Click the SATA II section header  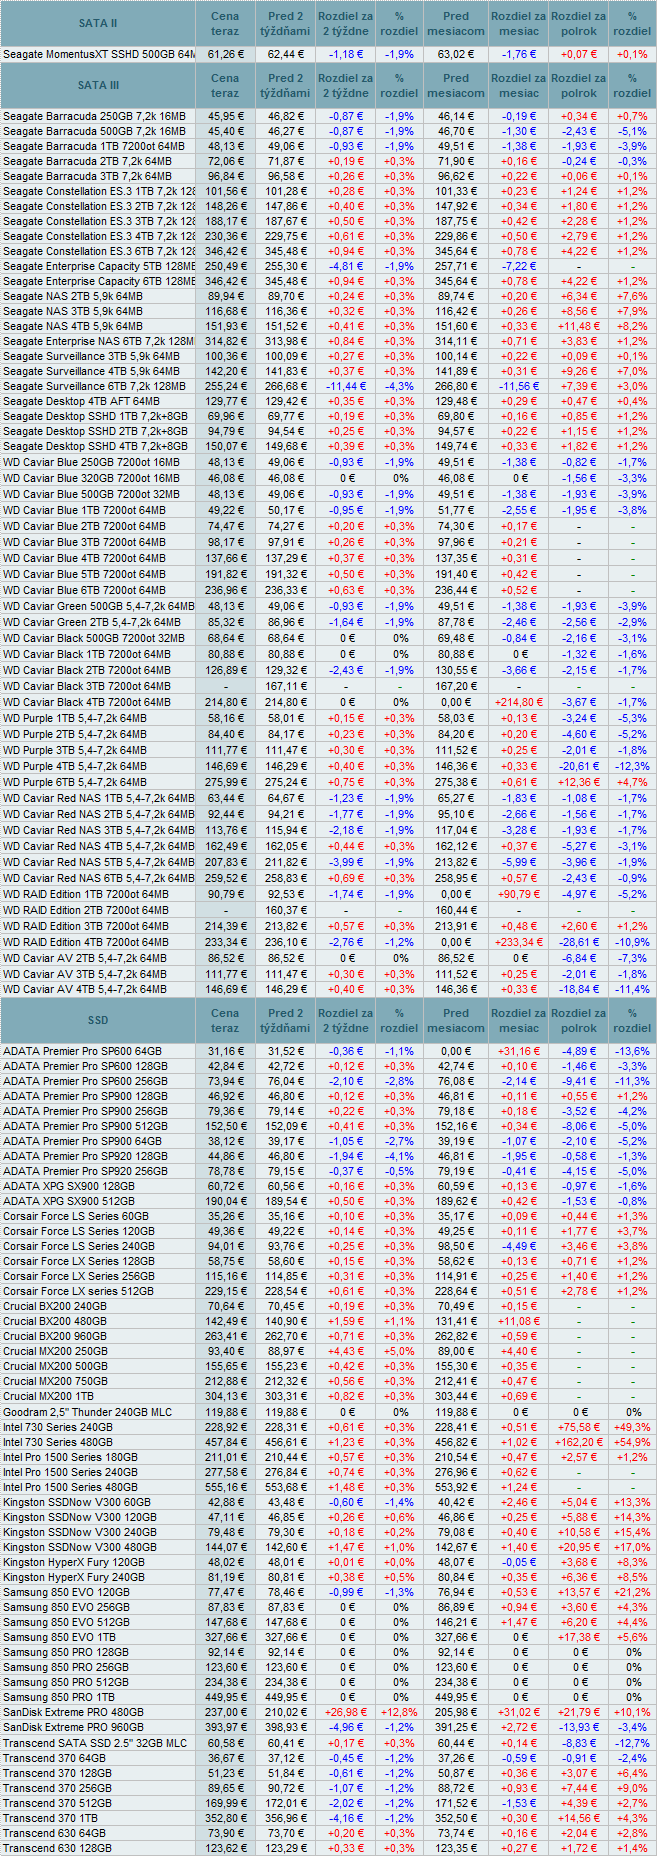(x=98, y=24)
